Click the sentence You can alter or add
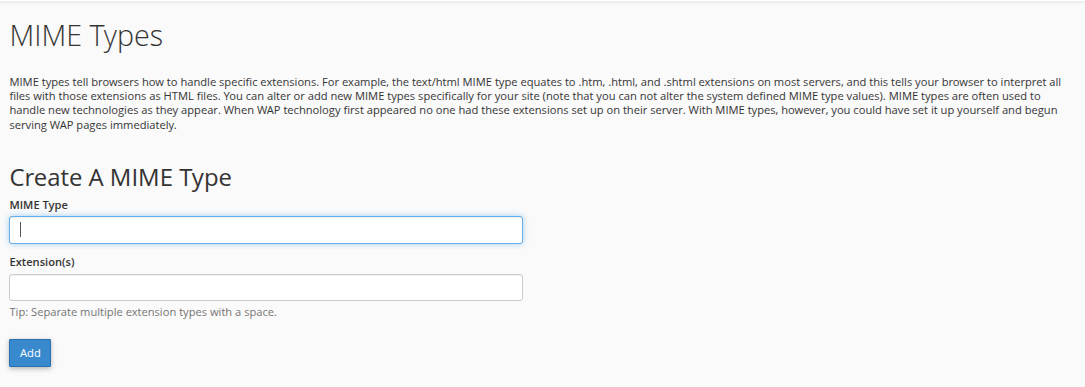 tap(555, 96)
